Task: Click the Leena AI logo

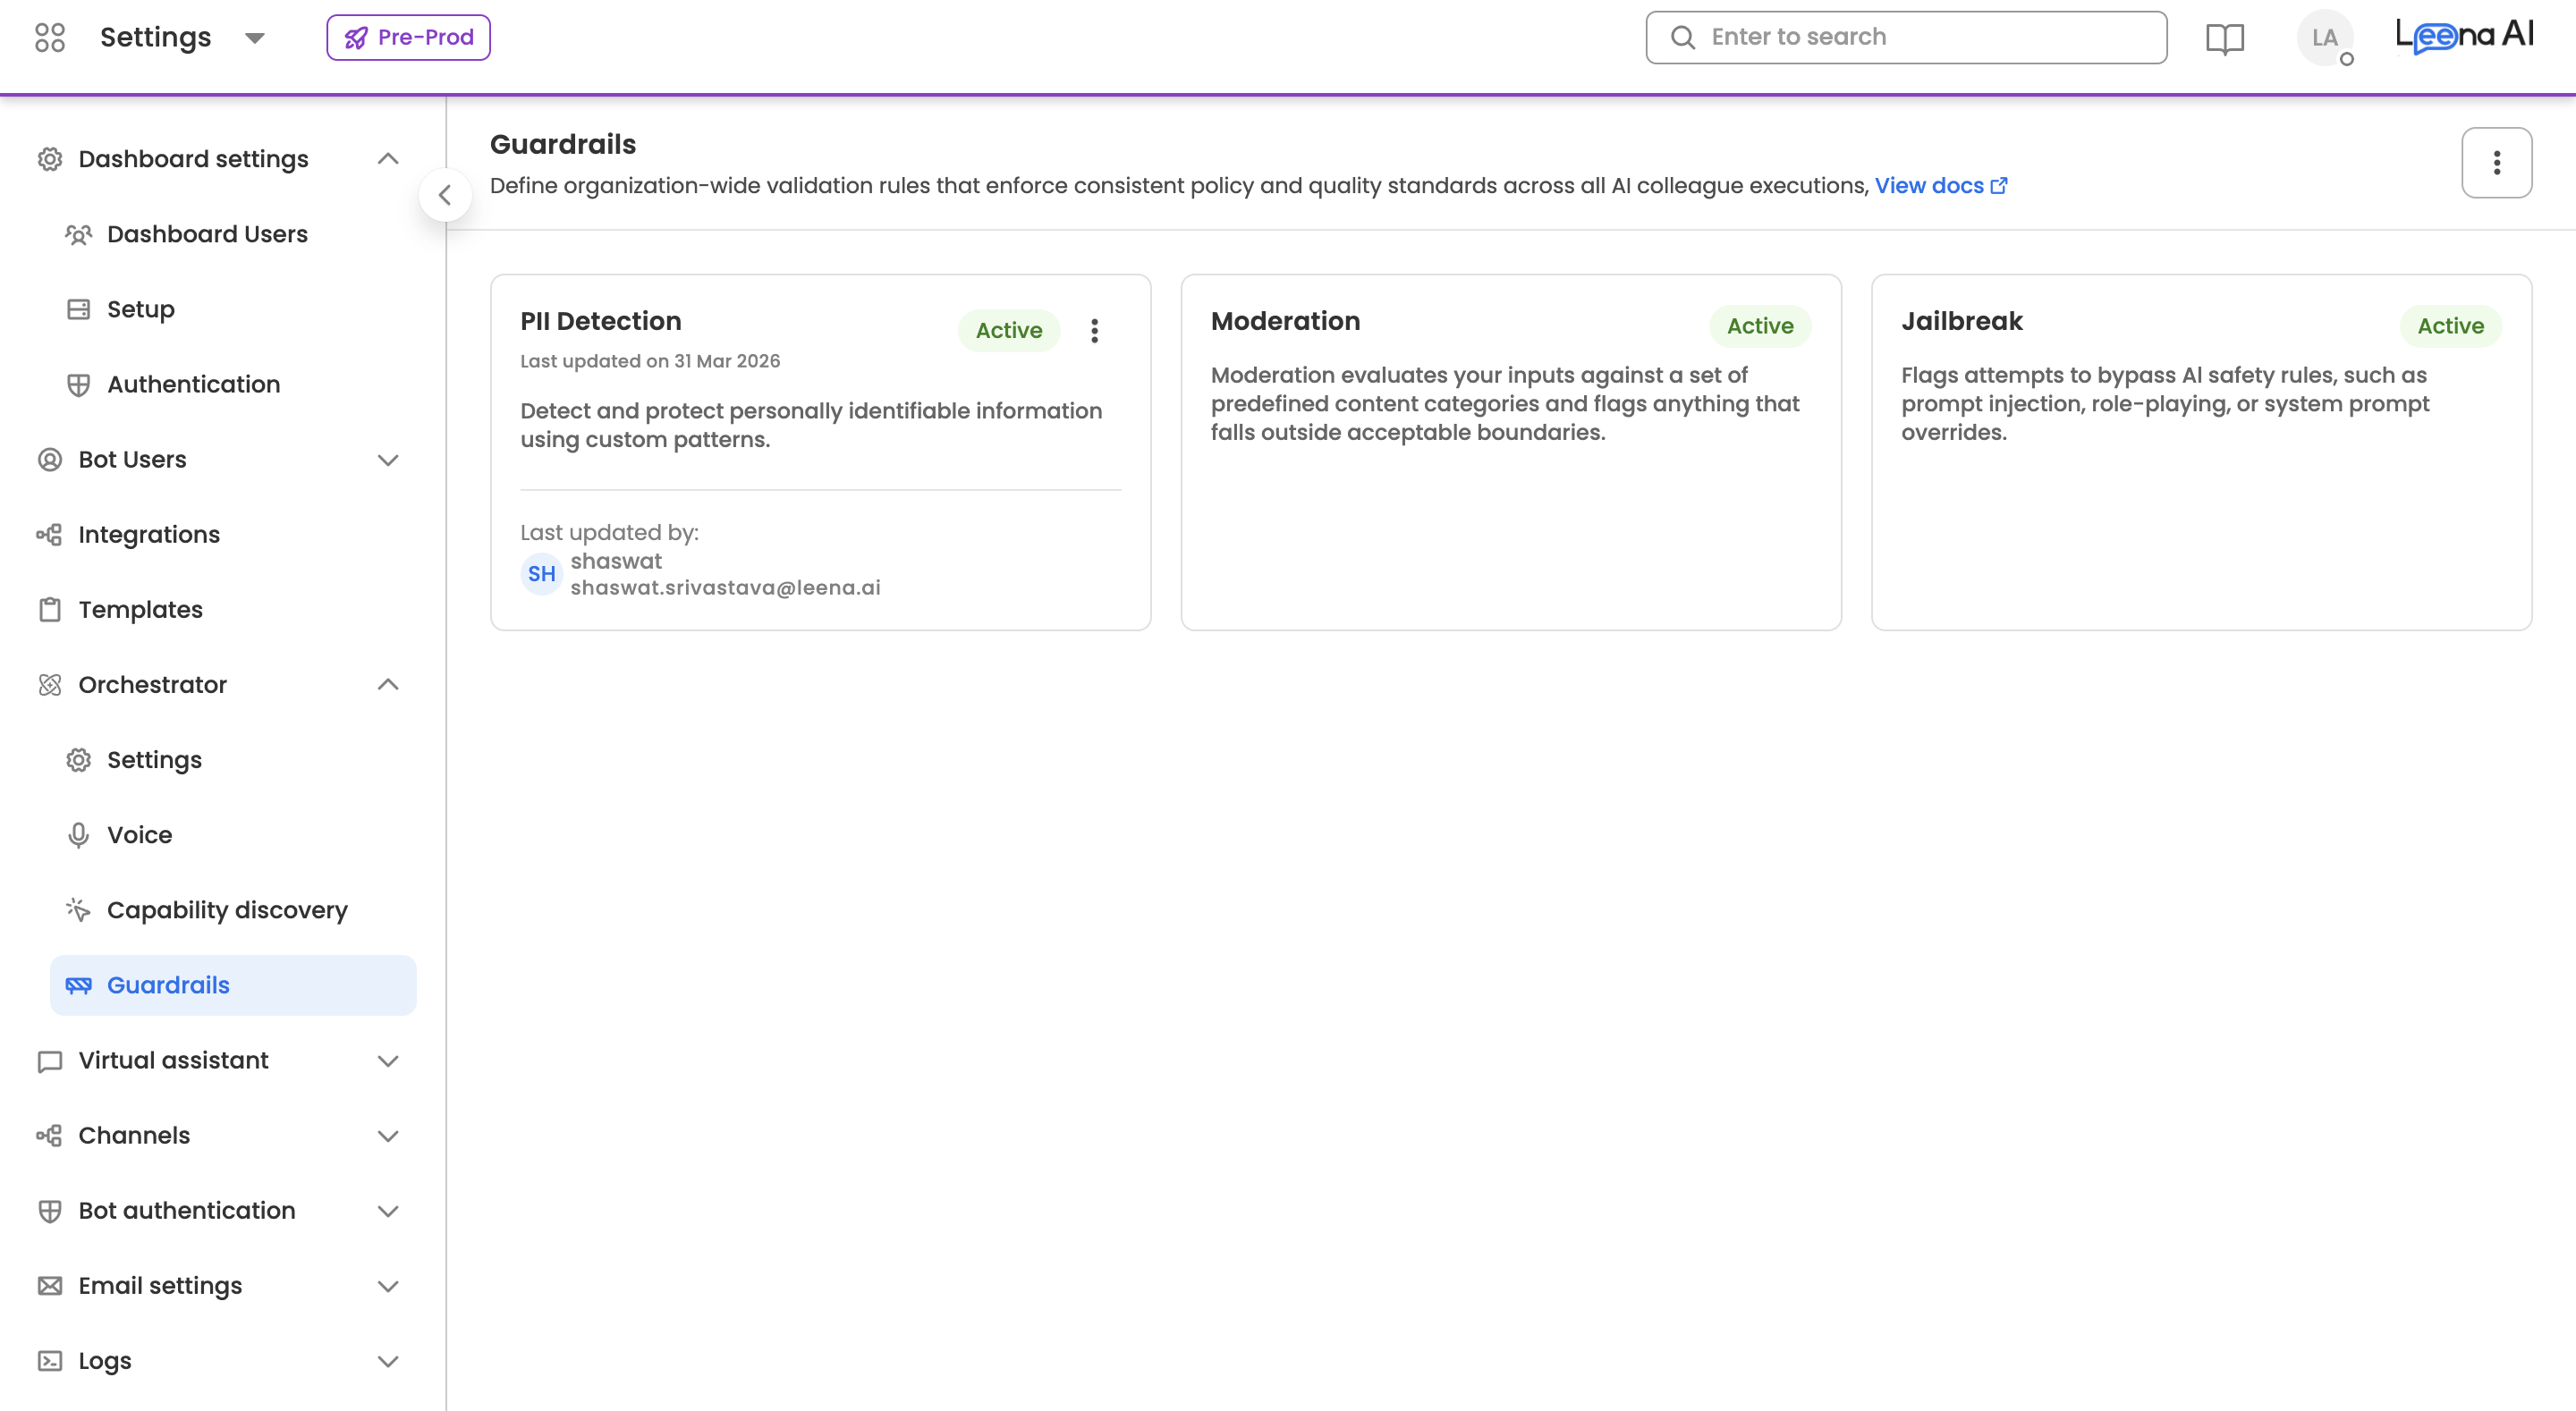Action: tap(2464, 37)
